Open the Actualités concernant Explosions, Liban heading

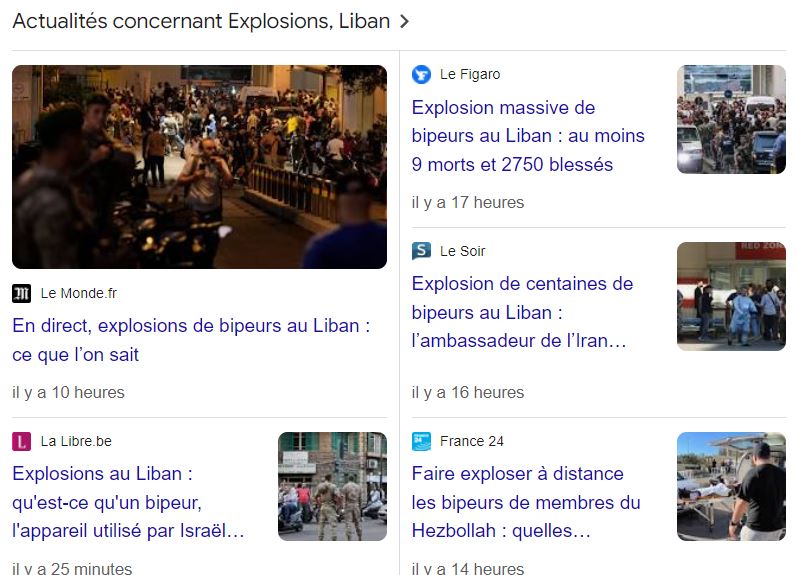tap(201, 21)
